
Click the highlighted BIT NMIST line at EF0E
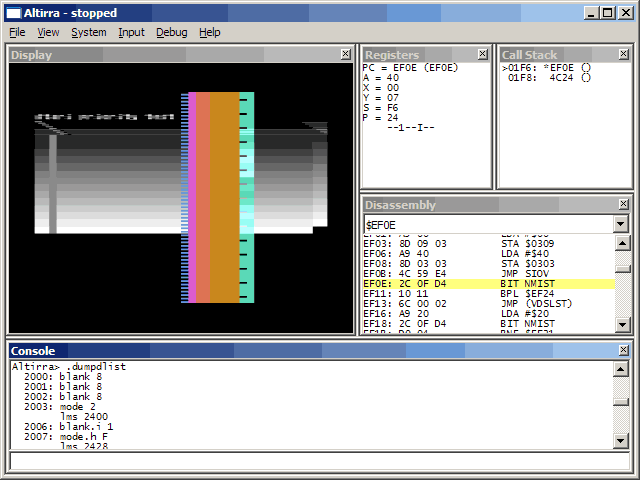(x=488, y=284)
